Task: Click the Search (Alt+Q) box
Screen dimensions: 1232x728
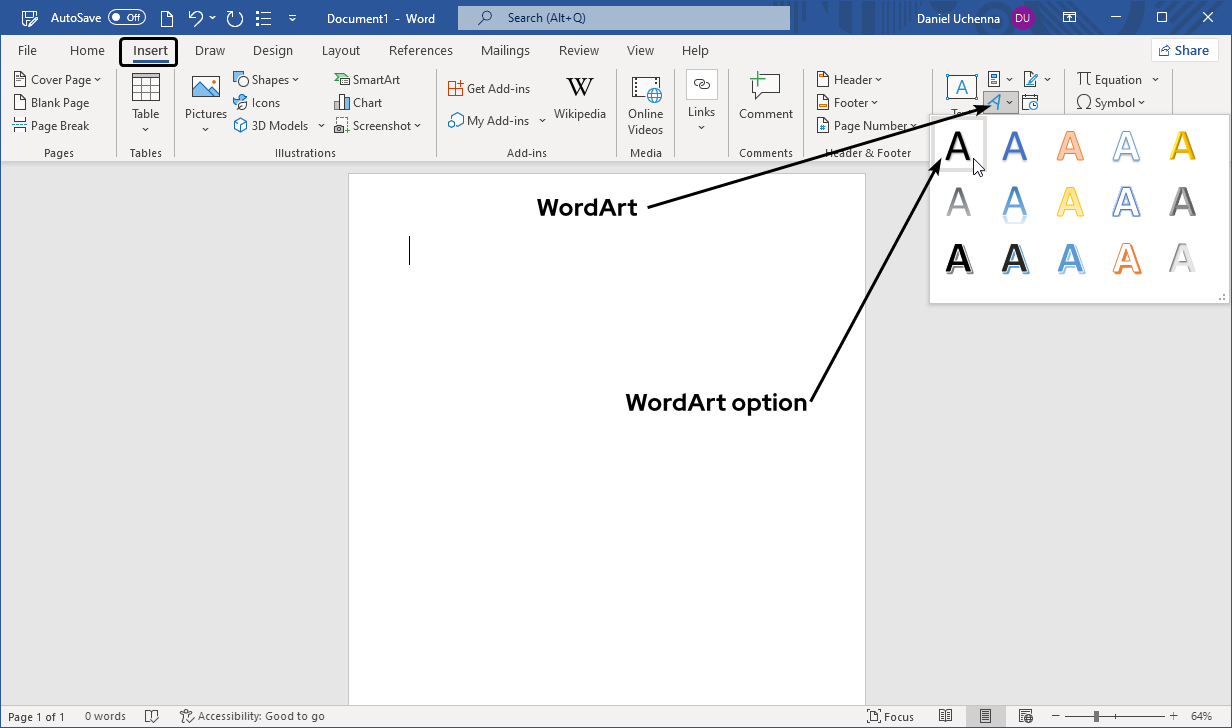Action: pyautogui.click(x=624, y=18)
